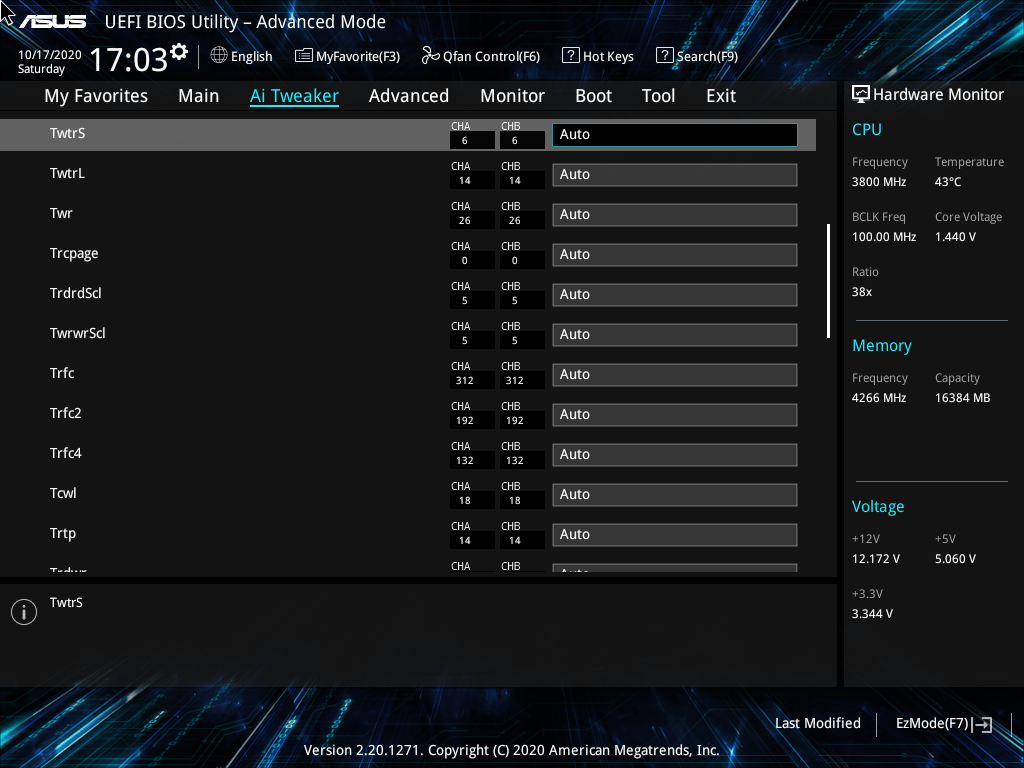Click the Trfc2 row label
The height and width of the screenshot is (768, 1024).
[x=65, y=413]
